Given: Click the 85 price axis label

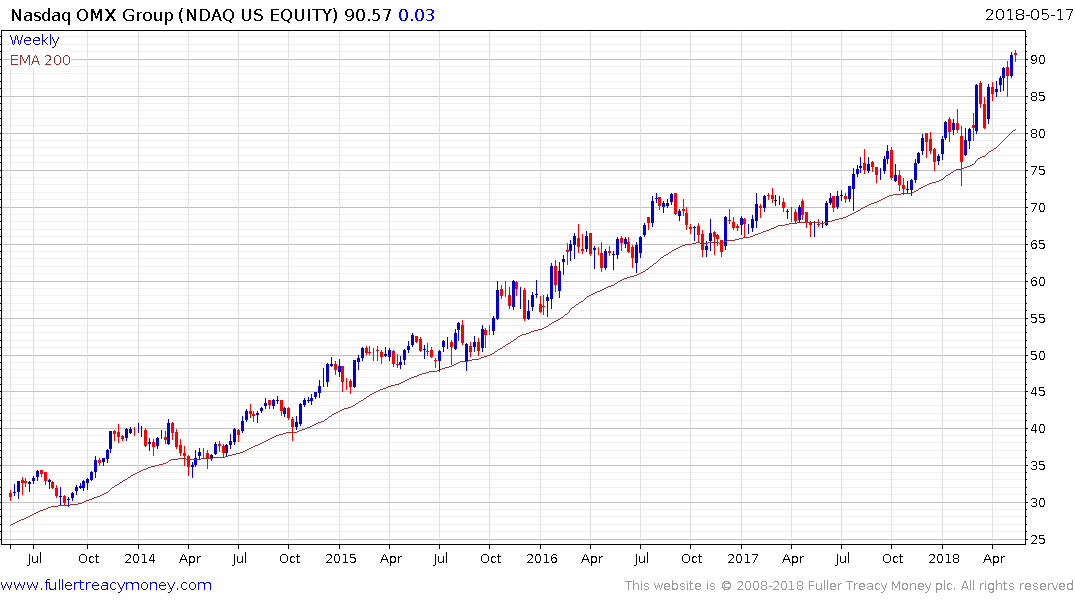Looking at the screenshot, I should point(1038,97).
